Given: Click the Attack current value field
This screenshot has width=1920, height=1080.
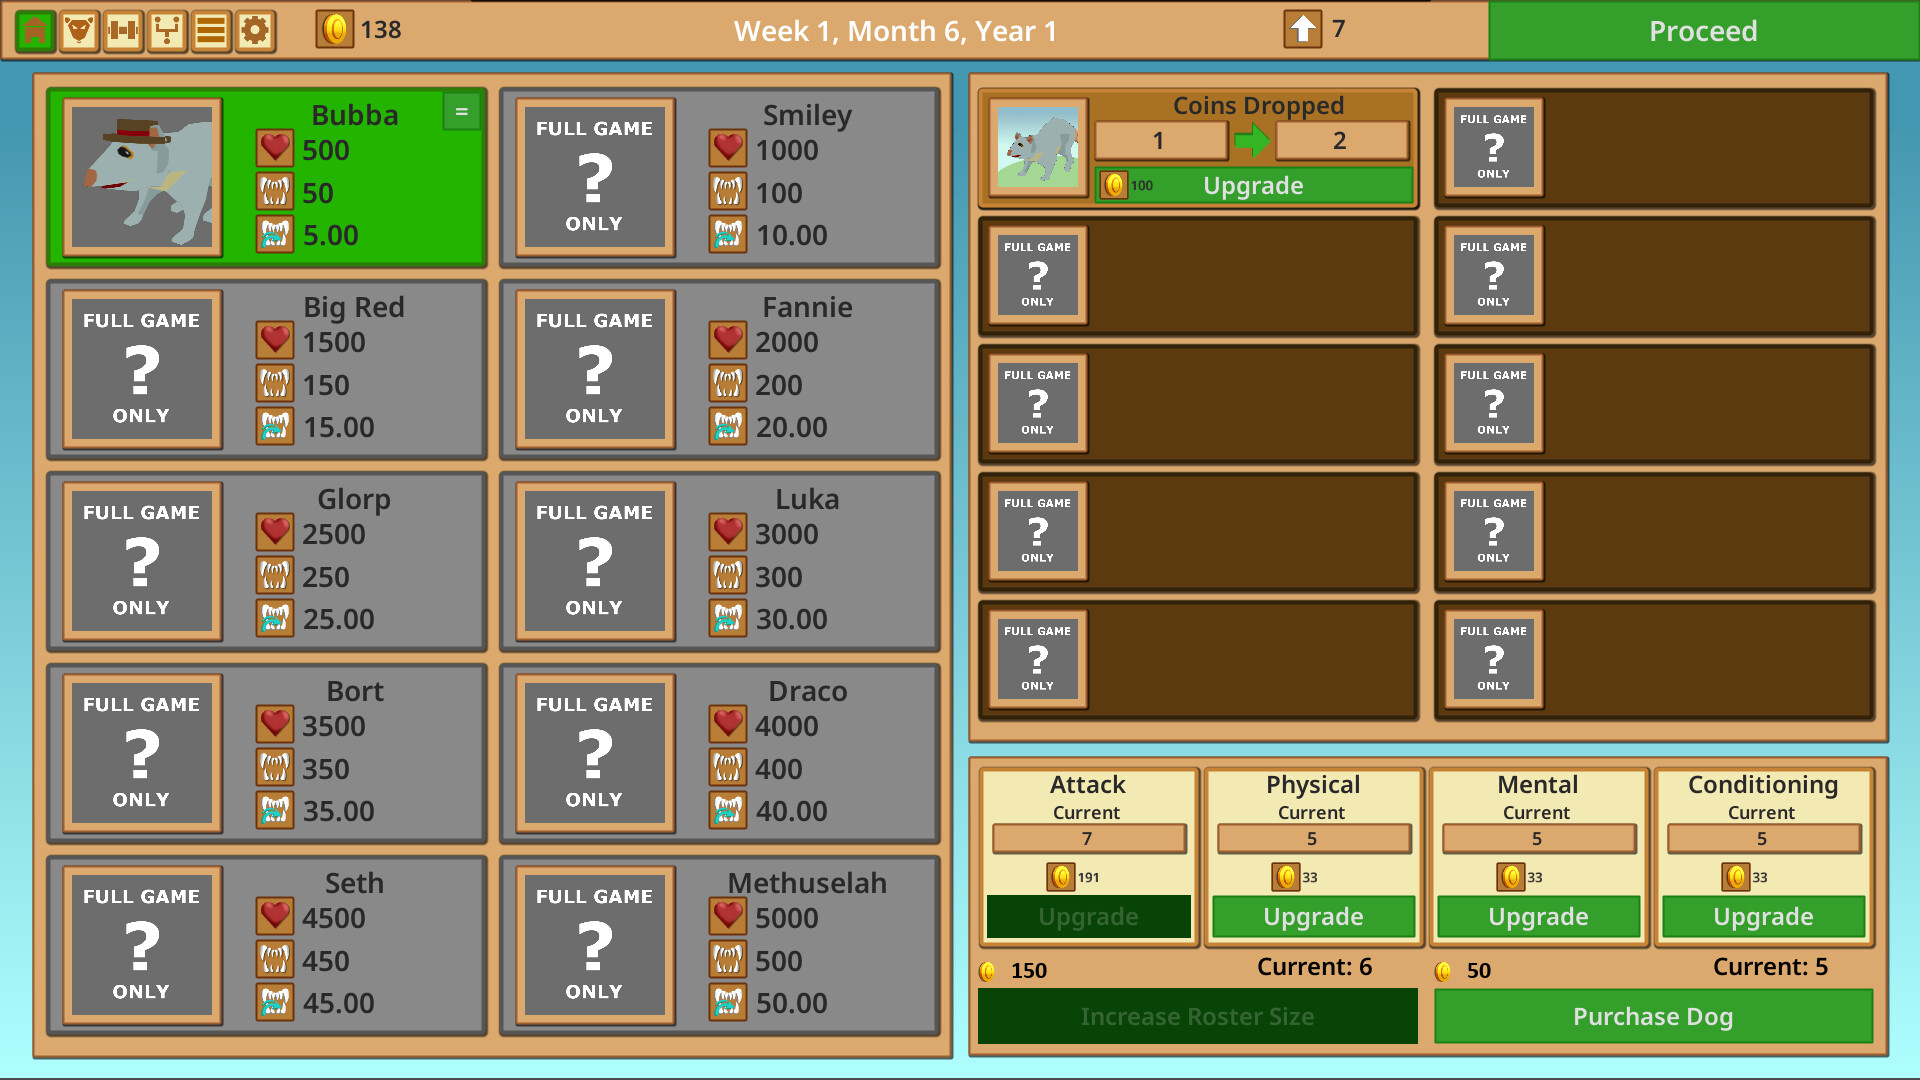Looking at the screenshot, I should tap(1087, 839).
